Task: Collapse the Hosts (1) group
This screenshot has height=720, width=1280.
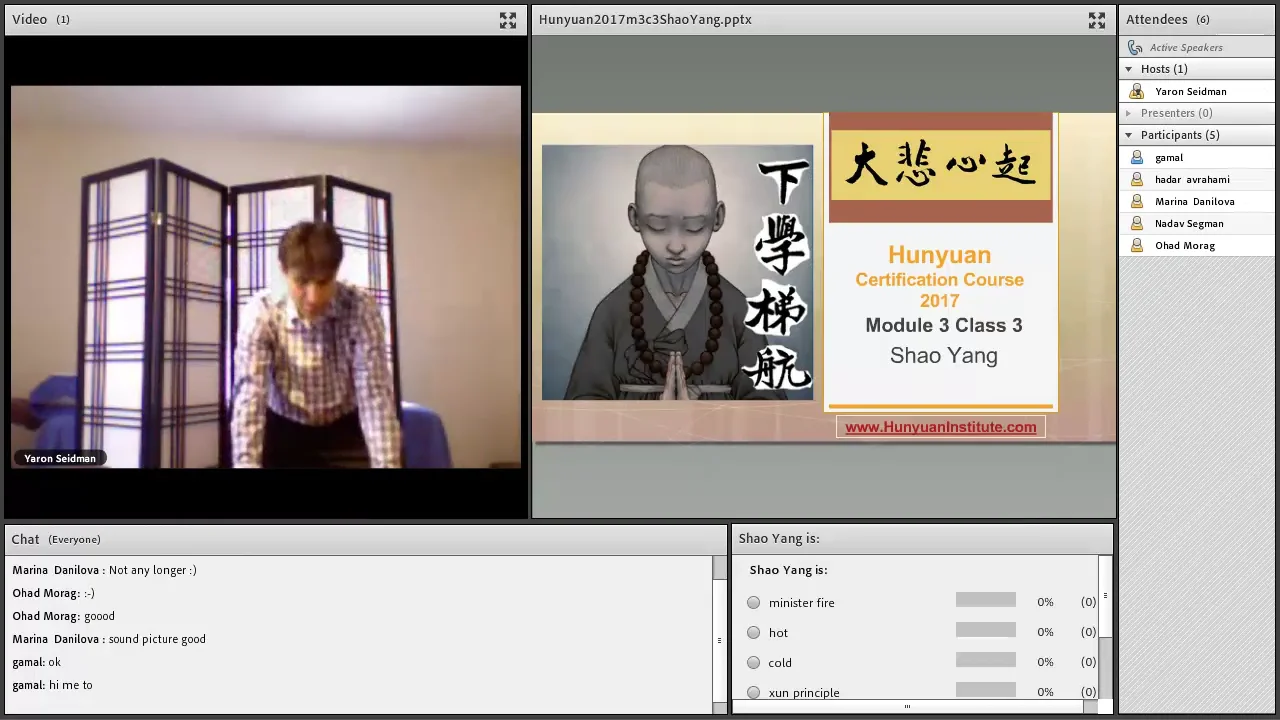Action: [x=1129, y=69]
